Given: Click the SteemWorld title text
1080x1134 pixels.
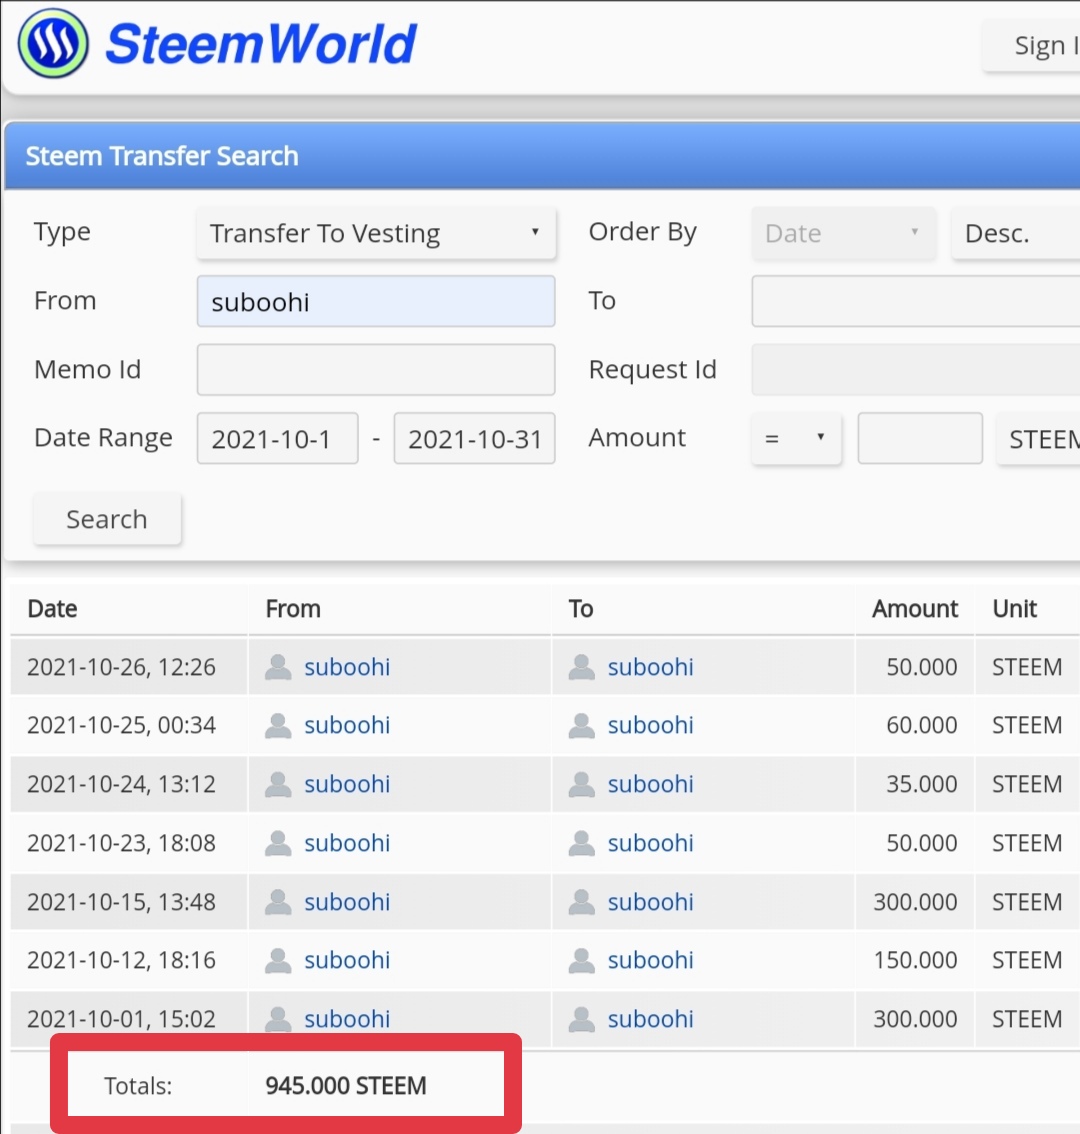Looking at the screenshot, I should click(x=261, y=43).
